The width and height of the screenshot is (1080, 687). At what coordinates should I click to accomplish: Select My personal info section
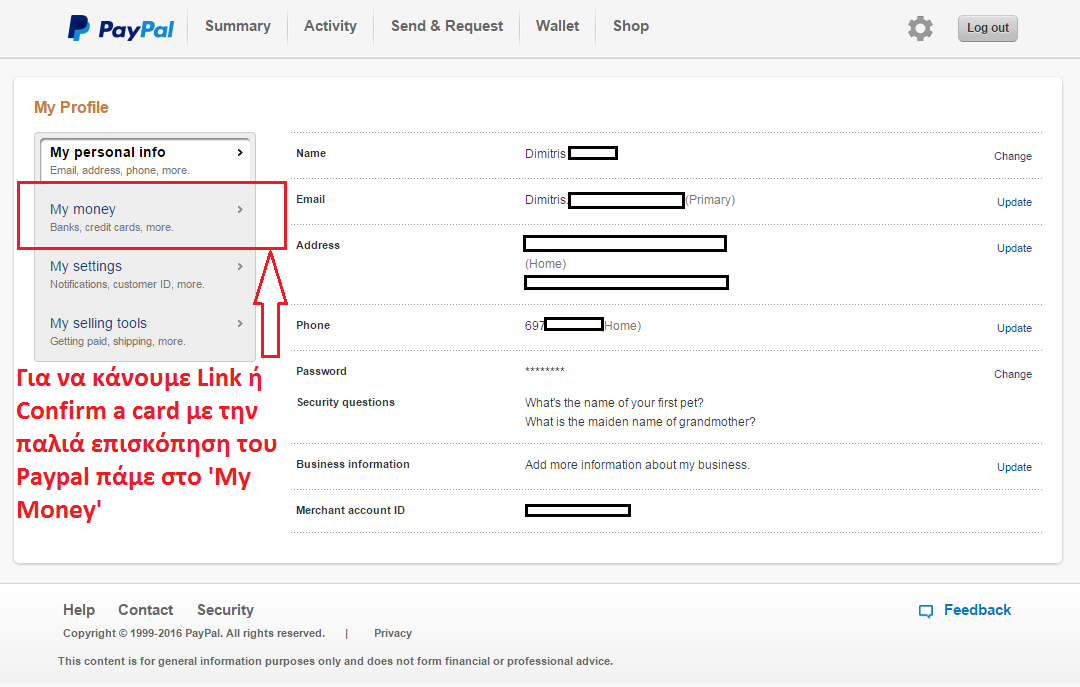(147, 159)
